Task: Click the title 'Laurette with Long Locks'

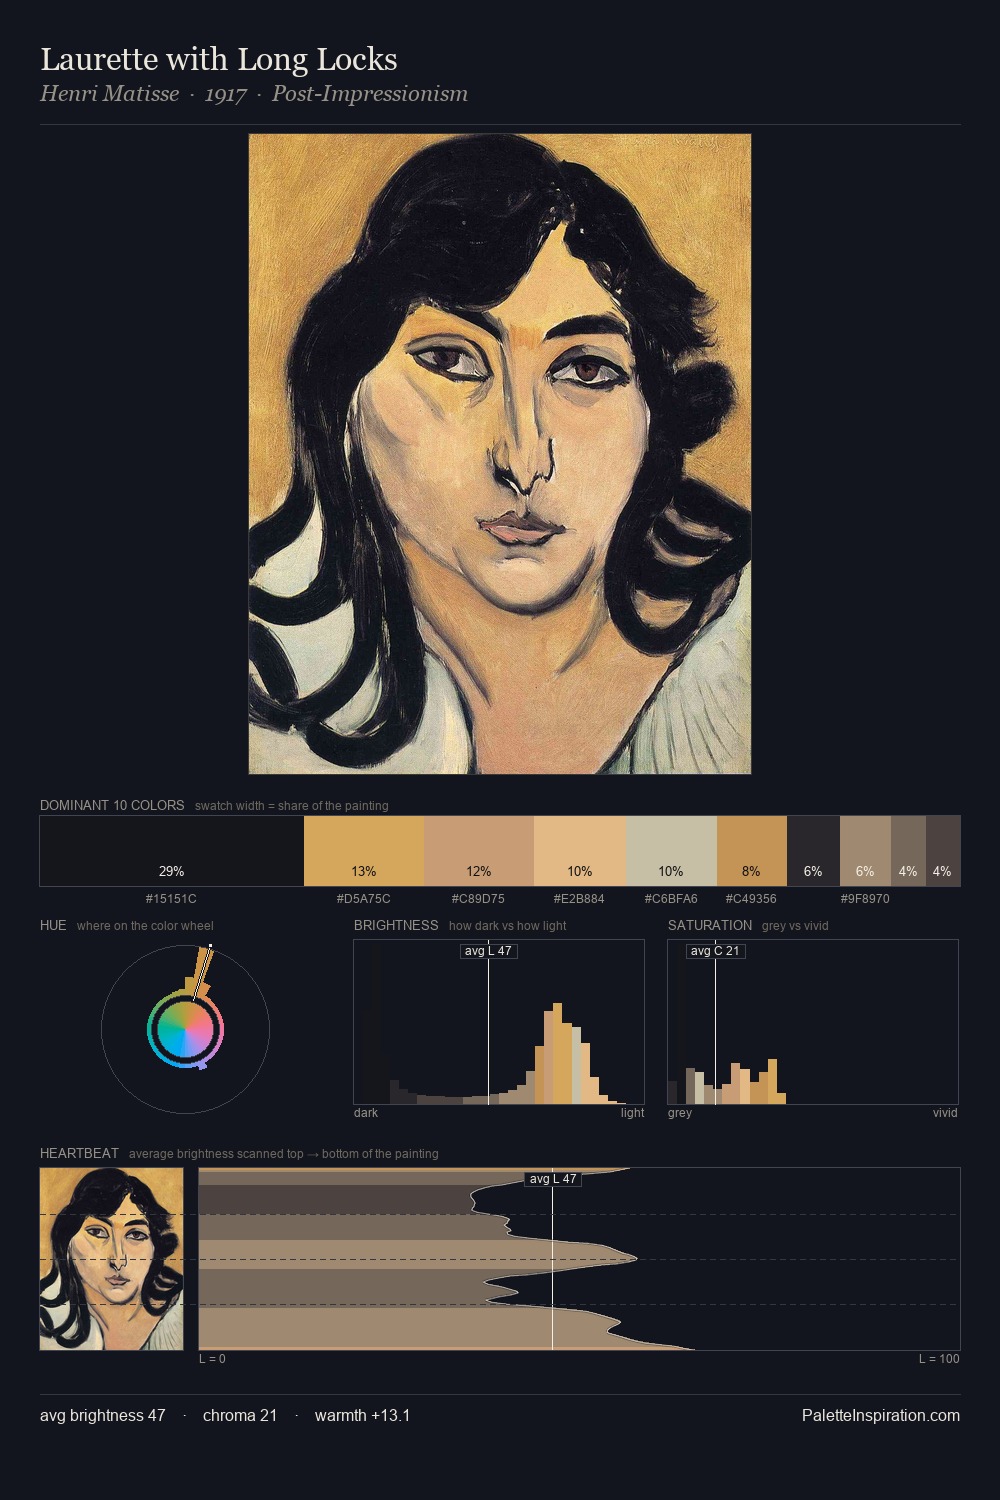Action: click(x=219, y=59)
